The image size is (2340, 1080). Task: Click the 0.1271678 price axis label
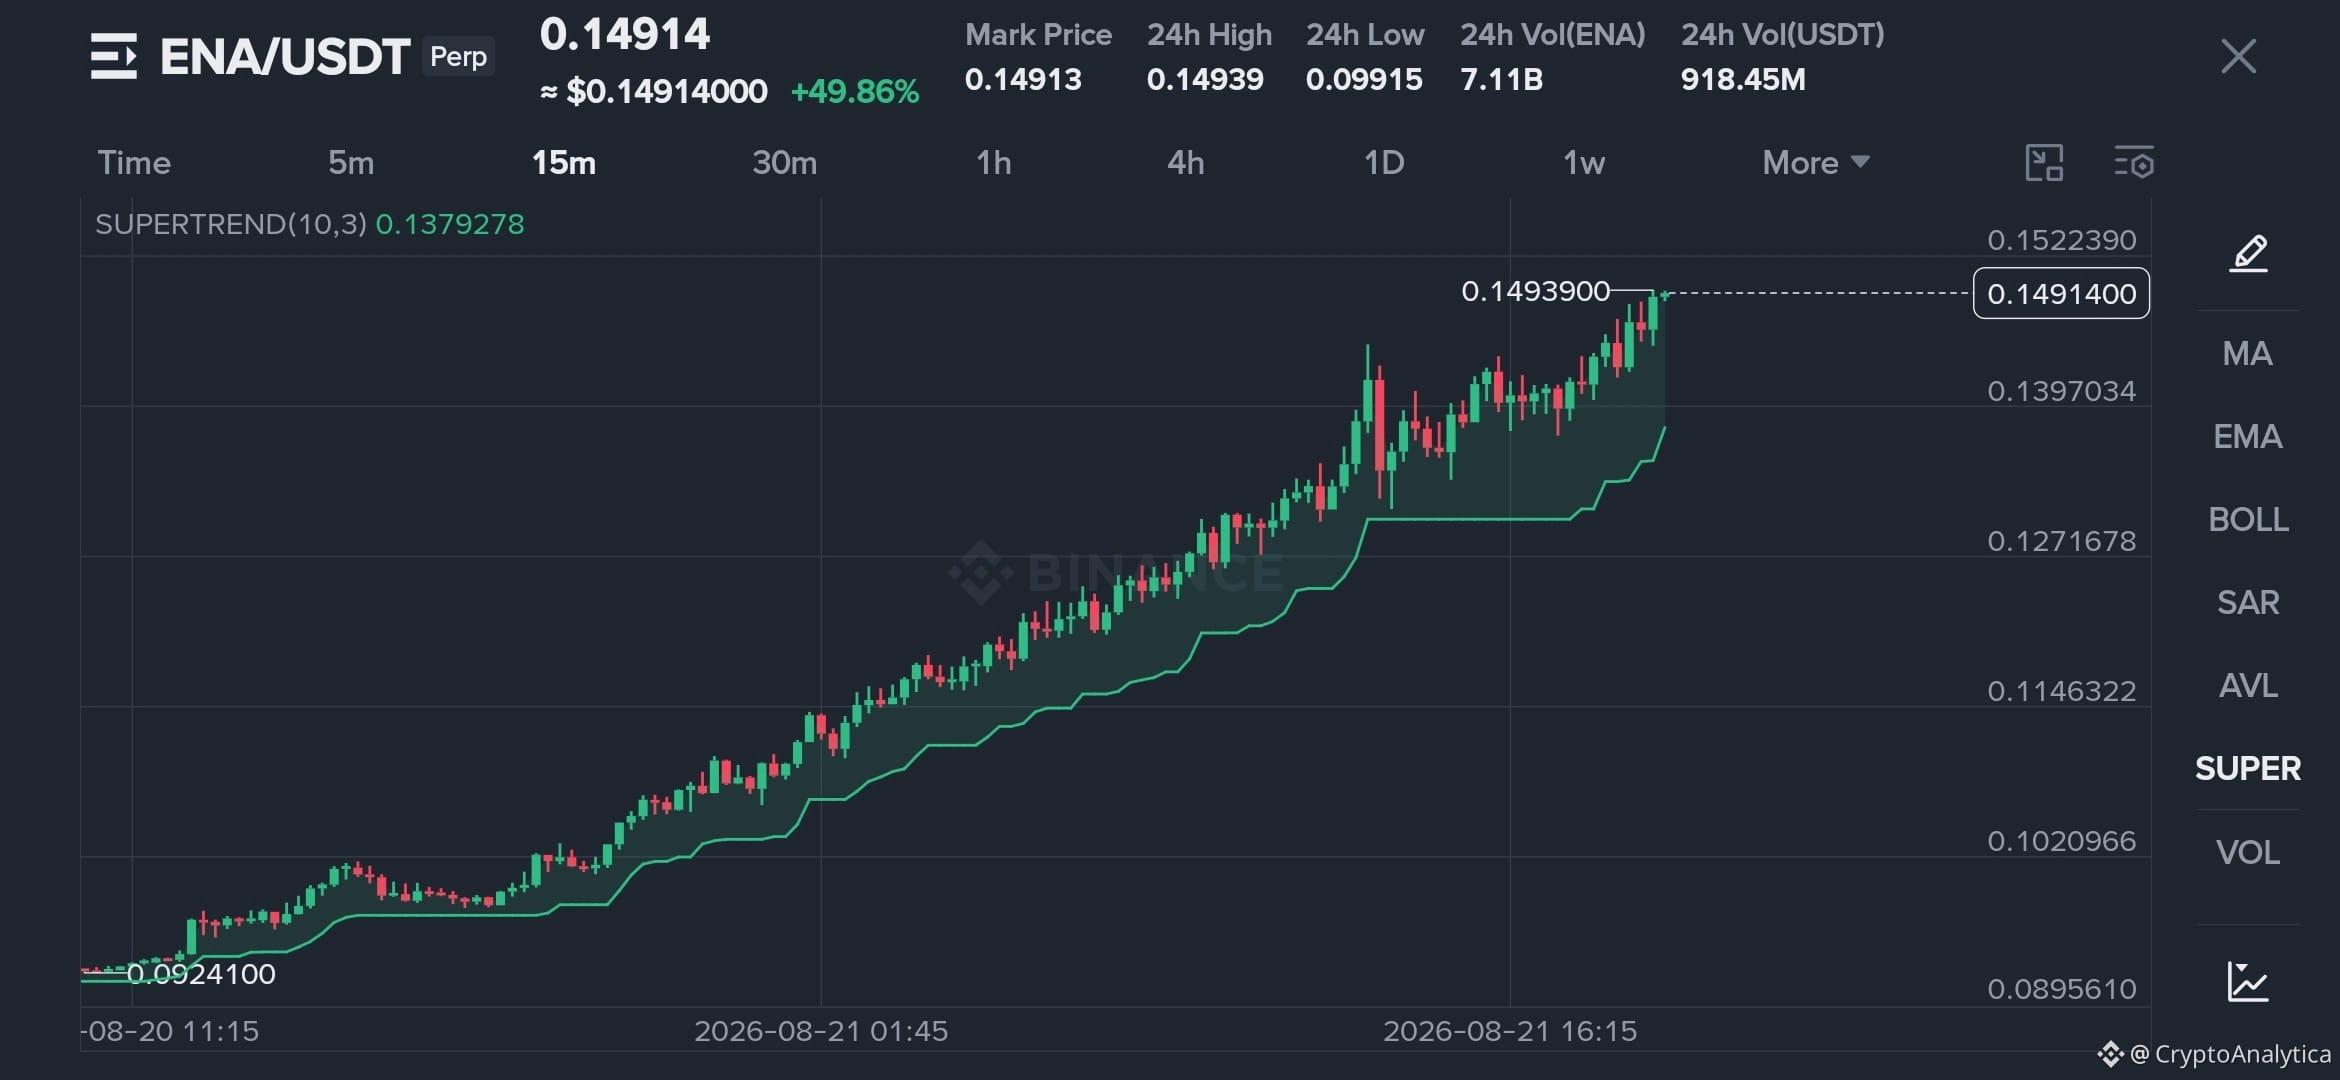(x=2061, y=541)
